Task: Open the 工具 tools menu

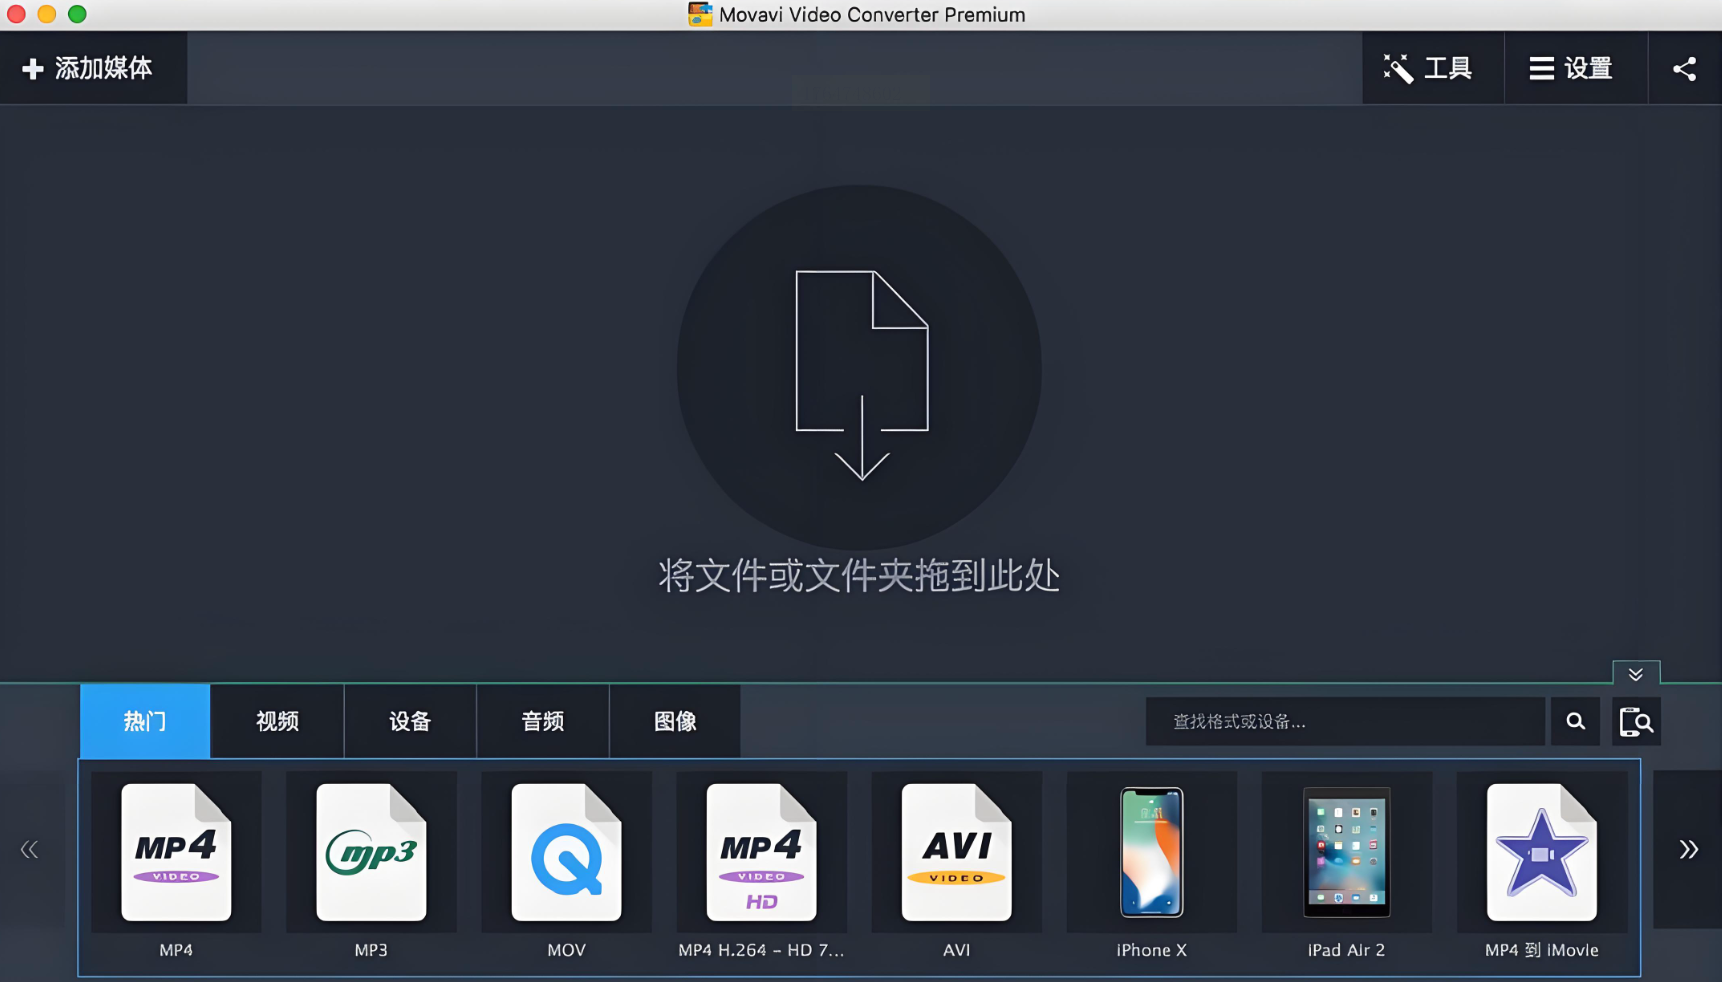Action: click(1432, 68)
